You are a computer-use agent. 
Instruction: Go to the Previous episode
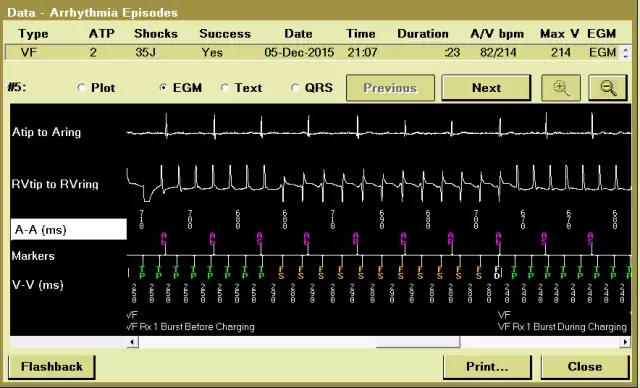point(390,88)
